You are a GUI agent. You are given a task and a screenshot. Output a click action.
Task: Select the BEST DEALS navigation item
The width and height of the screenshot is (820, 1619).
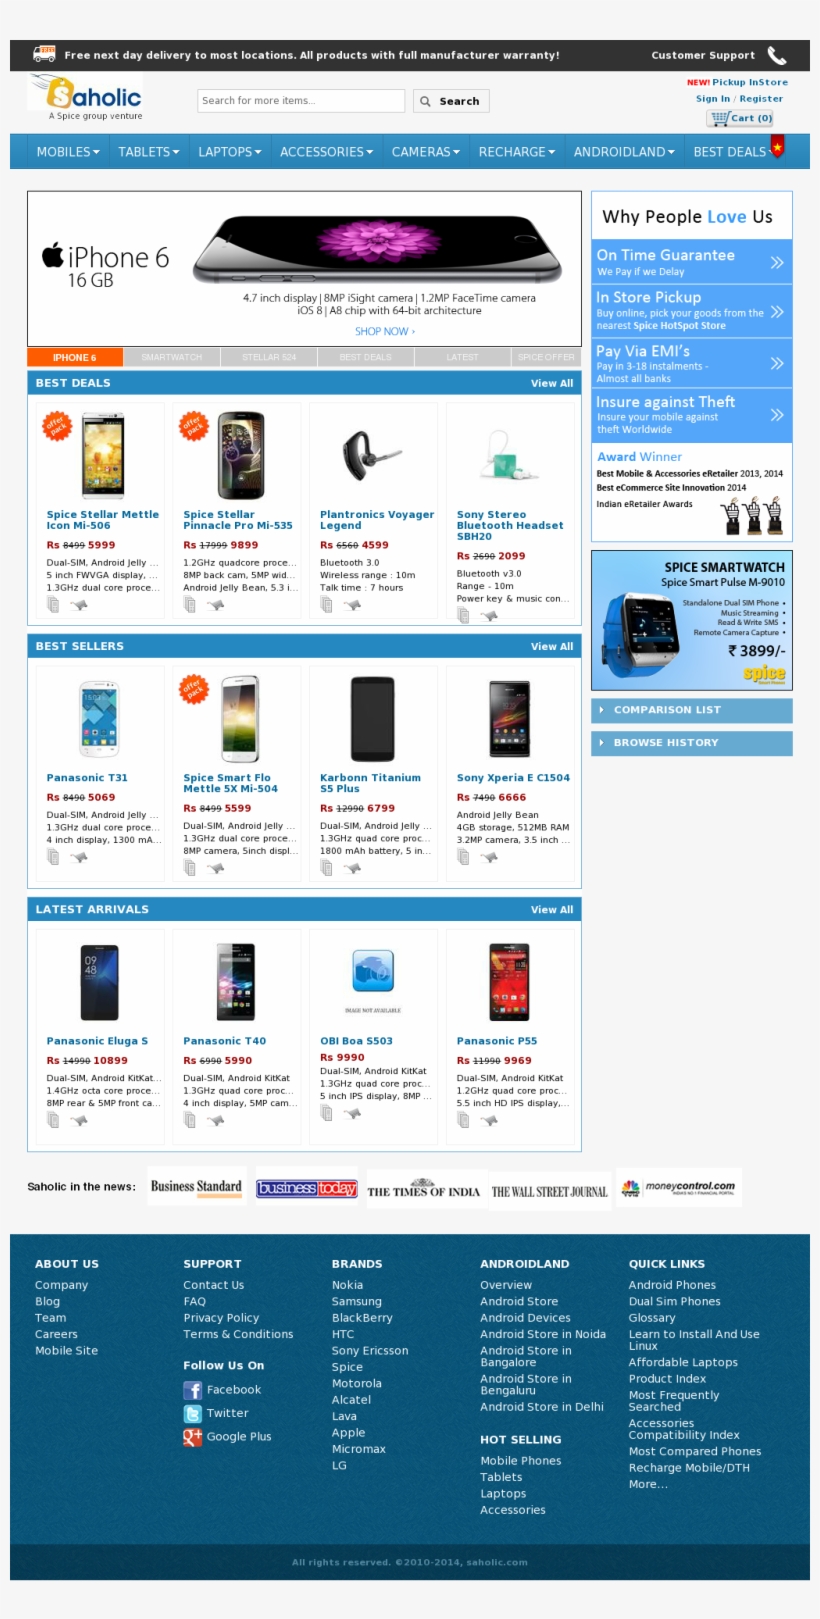point(730,152)
